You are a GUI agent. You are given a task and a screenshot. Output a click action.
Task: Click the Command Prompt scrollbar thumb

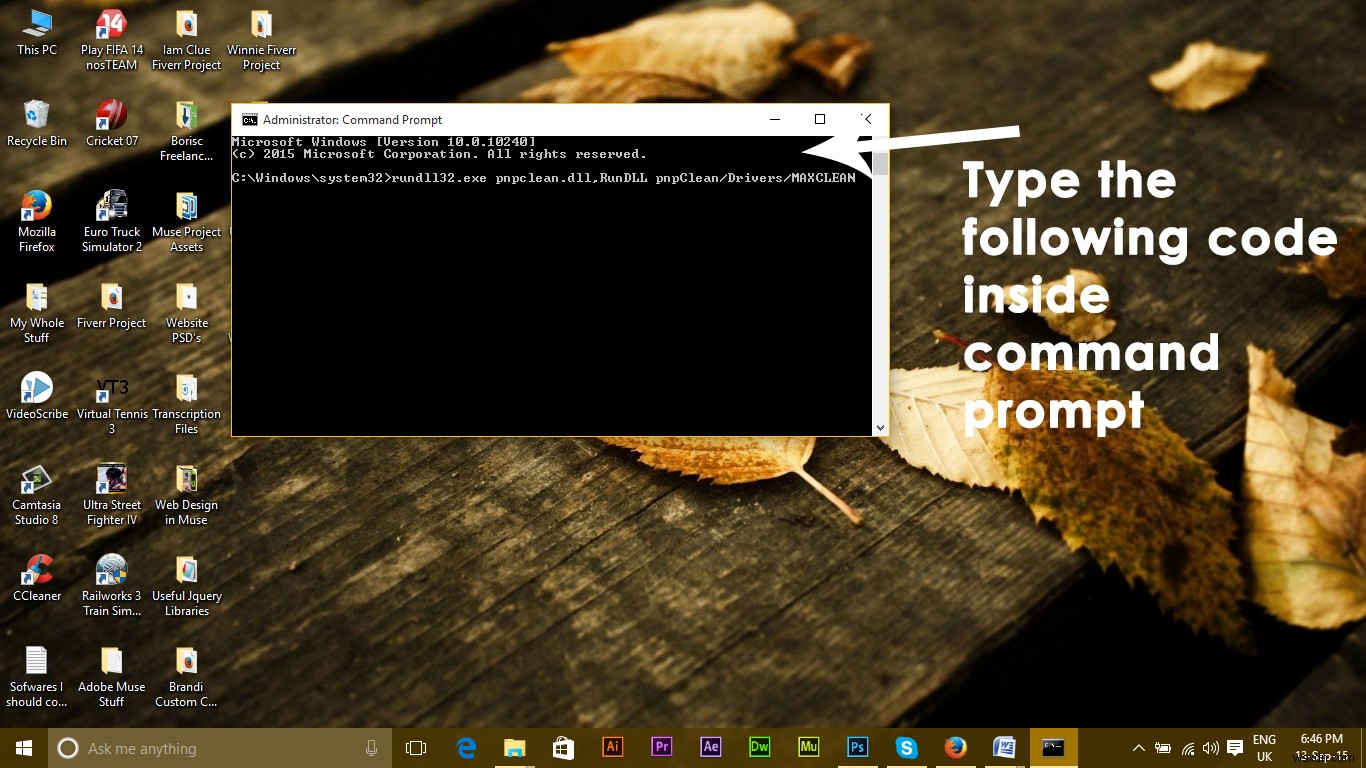[880, 163]
